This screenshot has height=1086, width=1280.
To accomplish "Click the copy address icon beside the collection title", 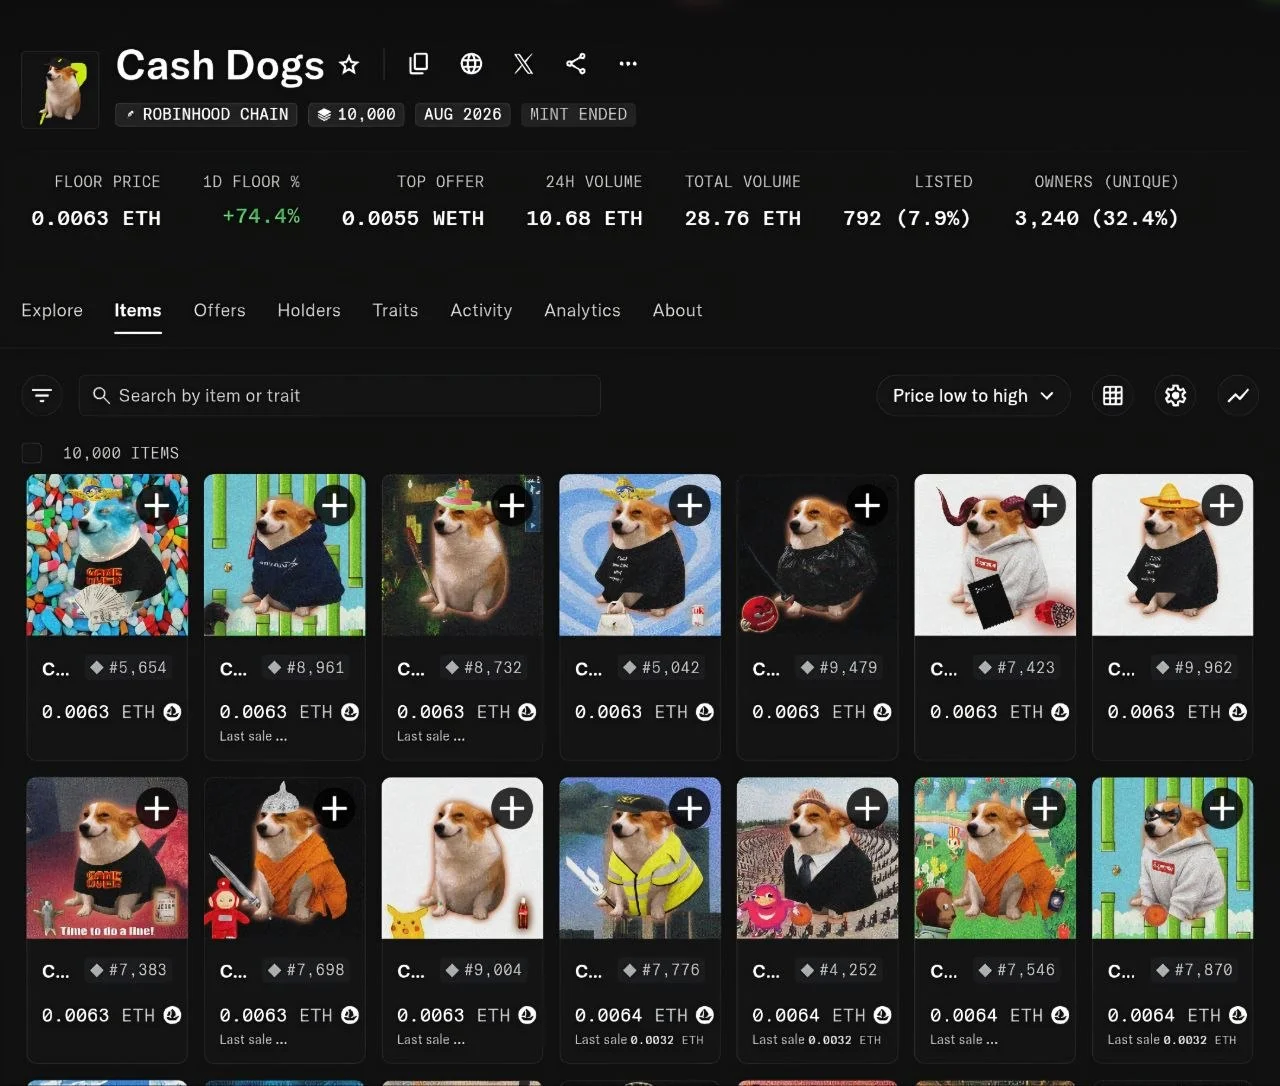I will coord(419,64).
